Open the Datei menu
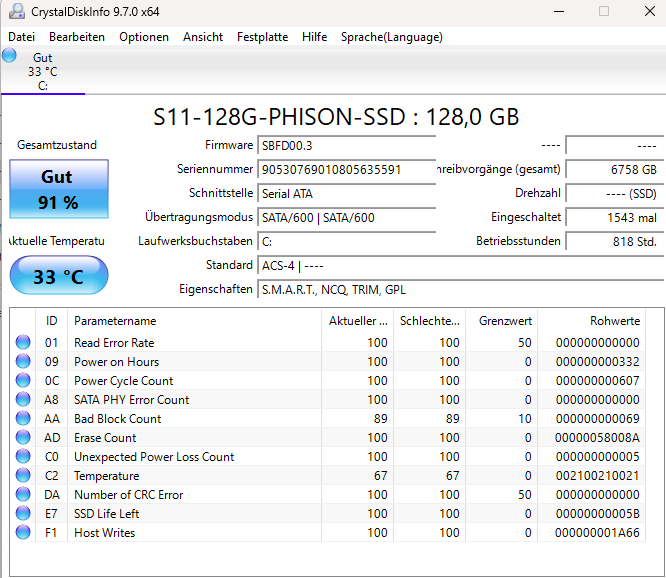This screenshot has width=666, height=578. tap(21, 37)
